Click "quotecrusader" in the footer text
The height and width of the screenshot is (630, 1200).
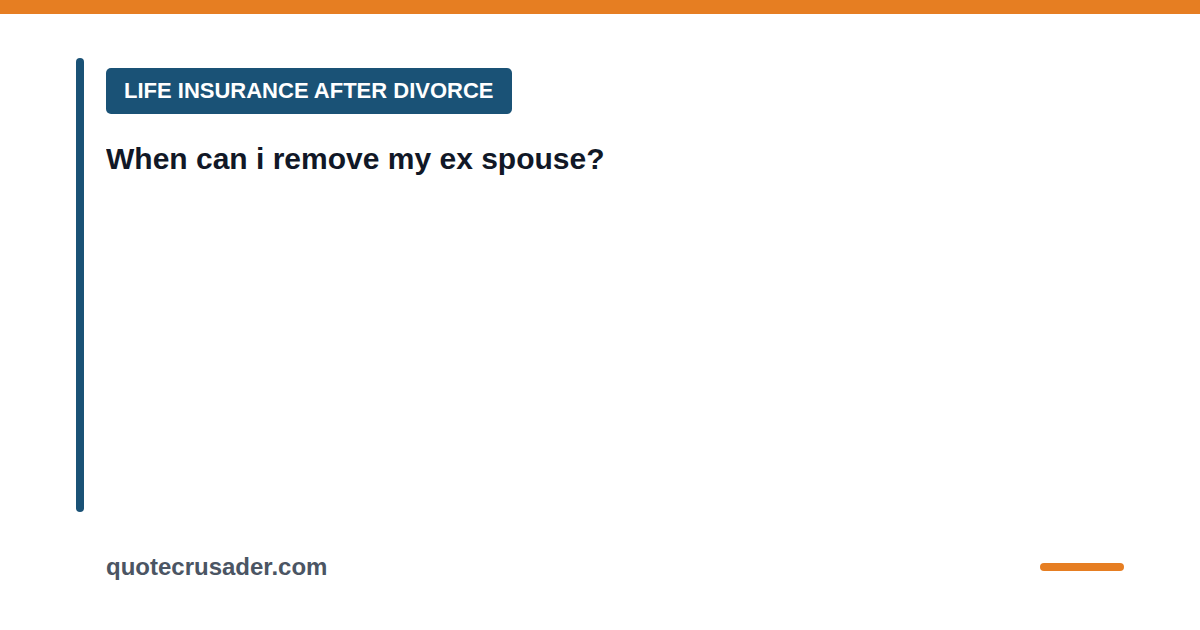191,568
